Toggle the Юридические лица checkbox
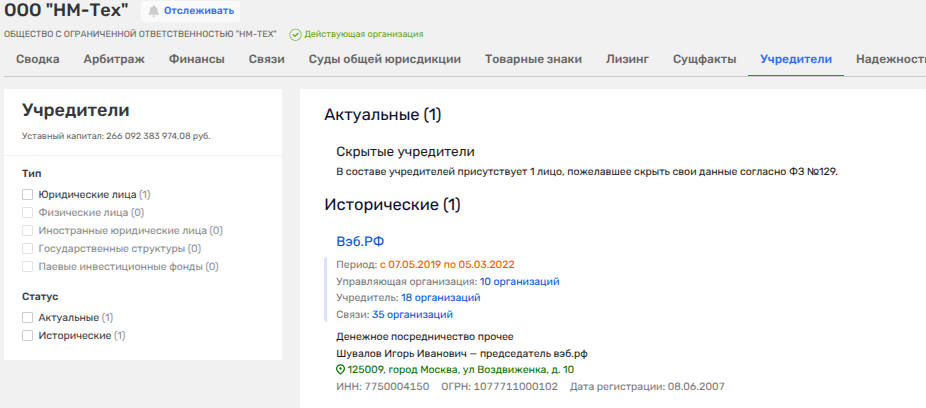 point(28,195)
